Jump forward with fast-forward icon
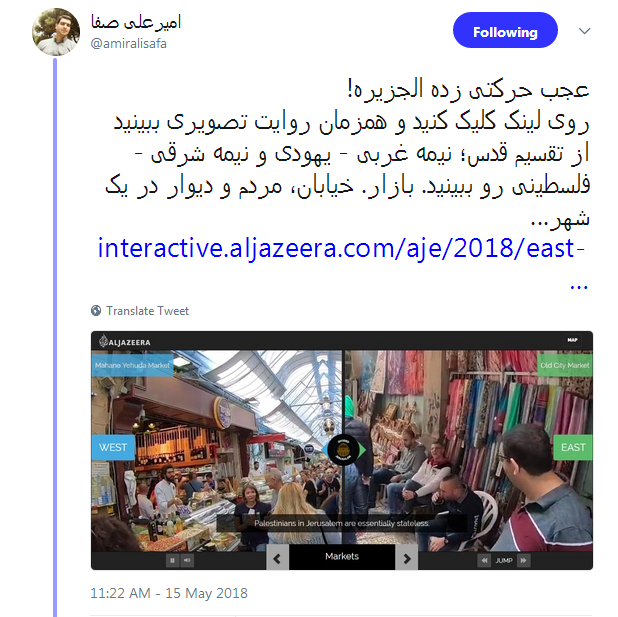 tap(523, 560)
